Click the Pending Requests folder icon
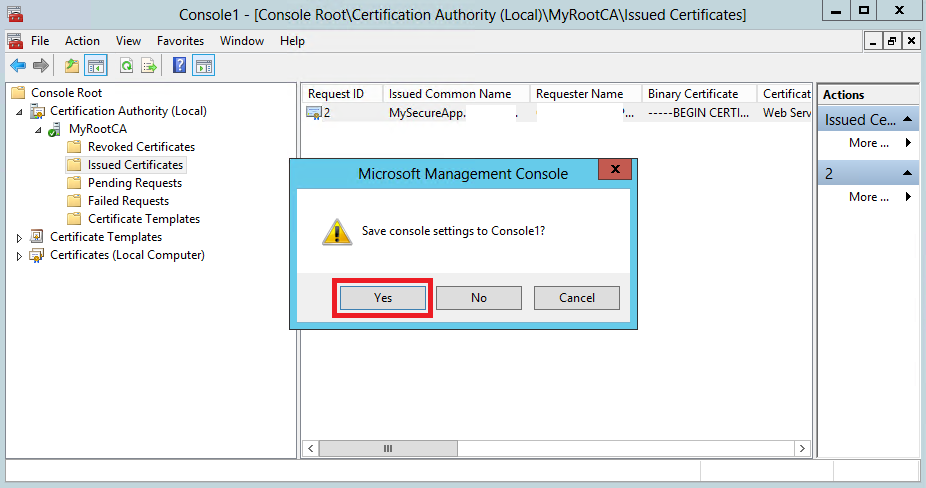The height and width of the screenshot is (488, 926). click(x=74, y=183)
